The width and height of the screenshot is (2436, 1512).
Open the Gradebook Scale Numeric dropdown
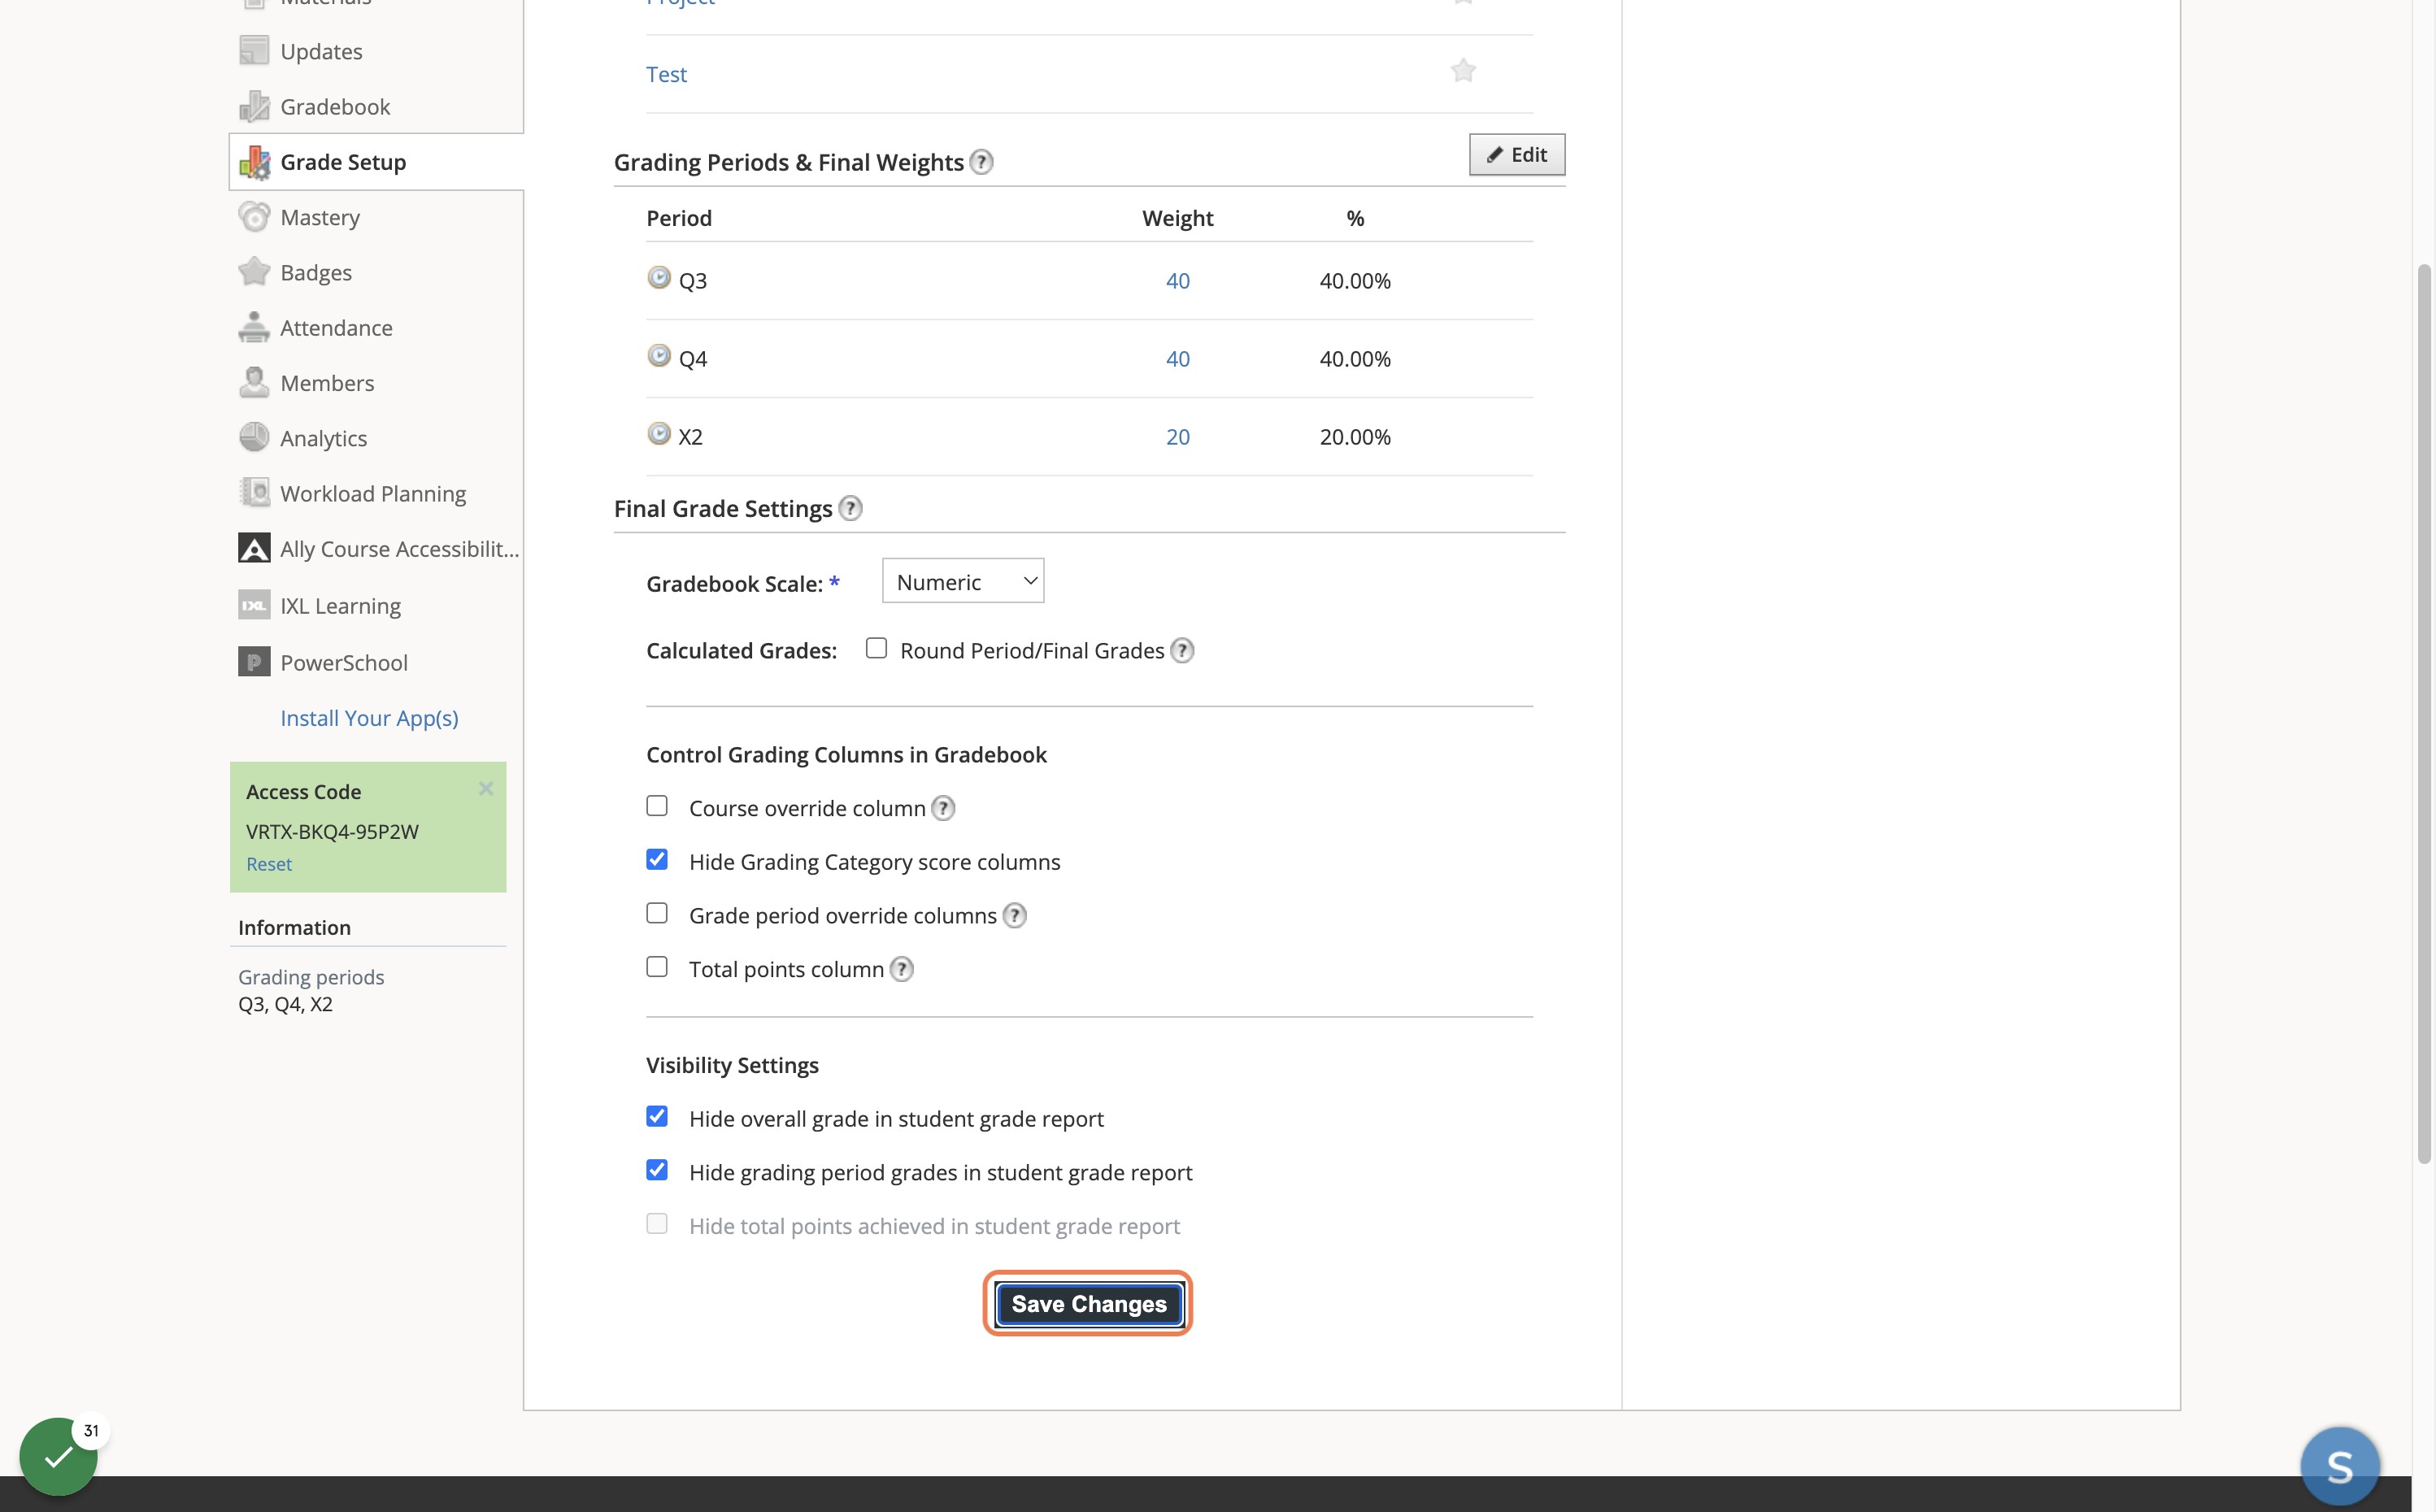[x=963, y=581]
